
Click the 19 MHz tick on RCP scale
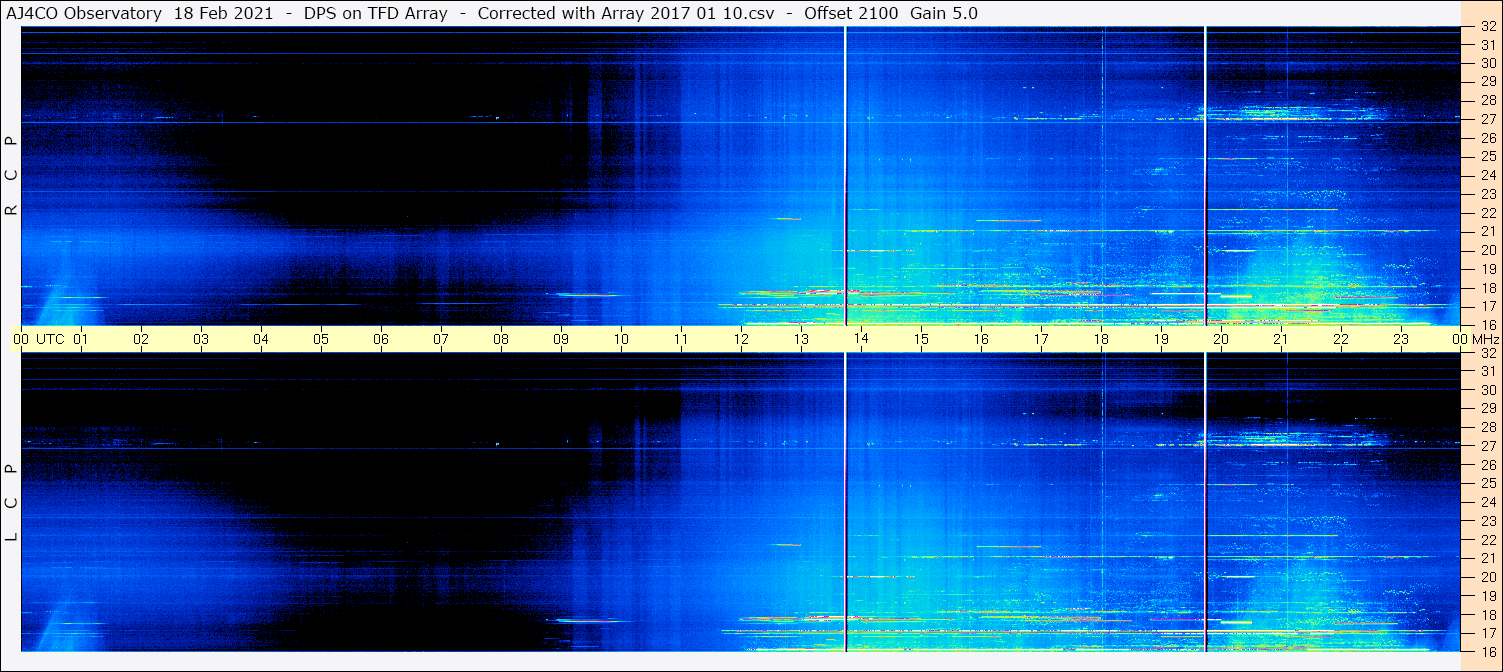point(1488,269)
